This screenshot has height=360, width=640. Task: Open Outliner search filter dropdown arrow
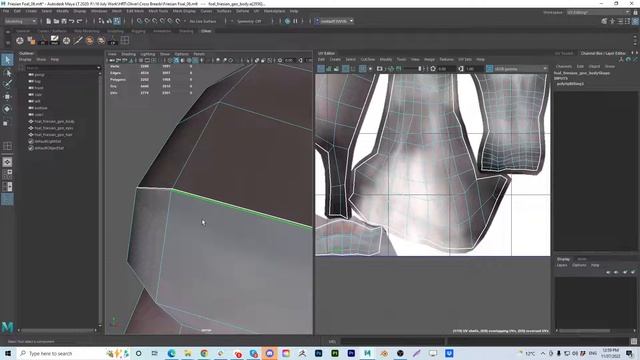pyautogui.click(x=98, y=68)
